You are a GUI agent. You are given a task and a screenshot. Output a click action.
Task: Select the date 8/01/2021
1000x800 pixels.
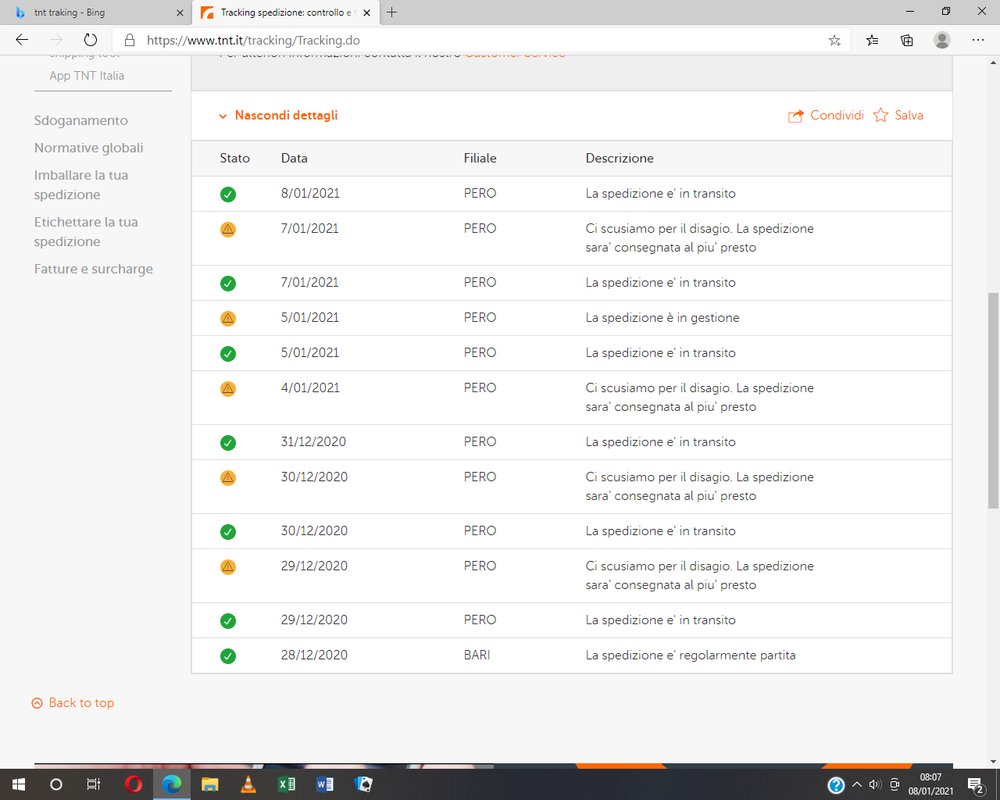tap(310, 193)
